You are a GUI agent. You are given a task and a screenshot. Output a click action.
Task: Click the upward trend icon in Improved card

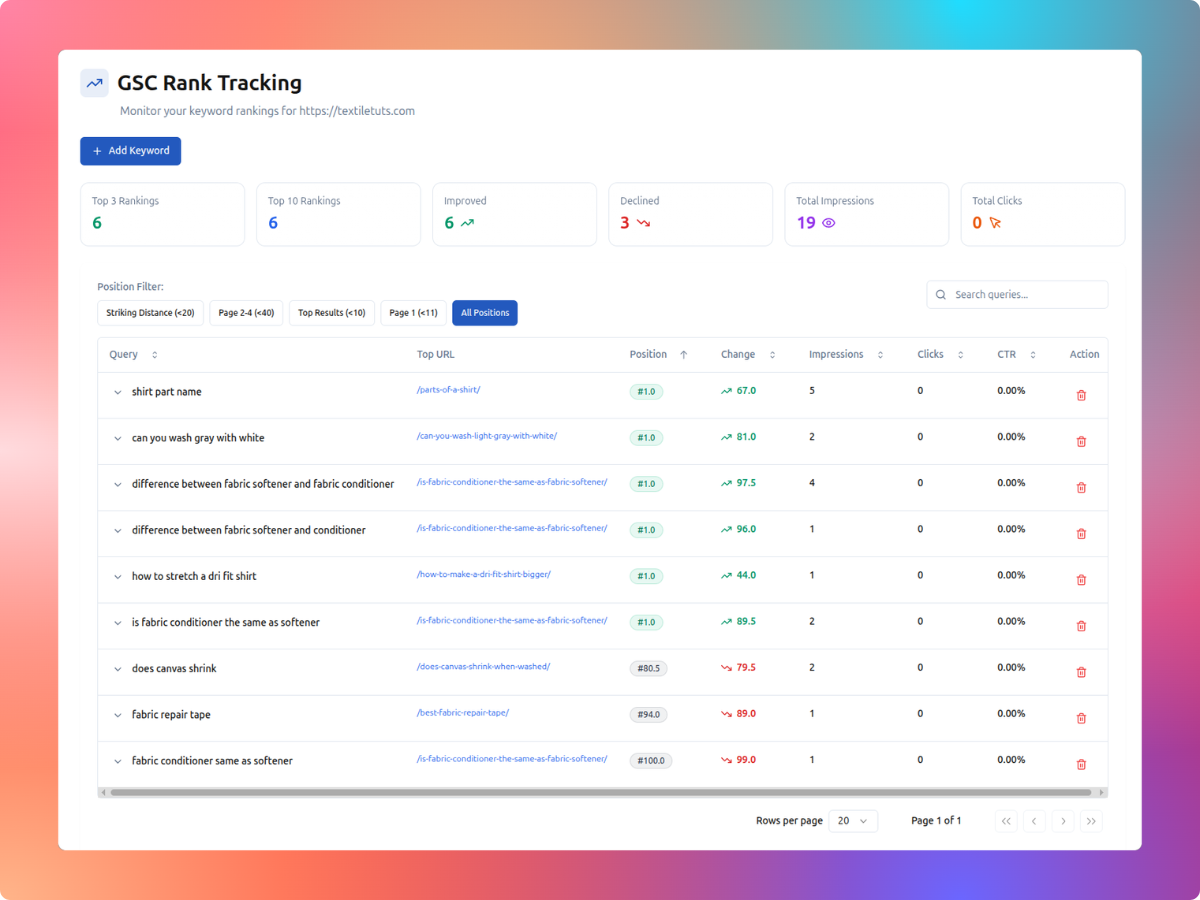pos(467,223)
